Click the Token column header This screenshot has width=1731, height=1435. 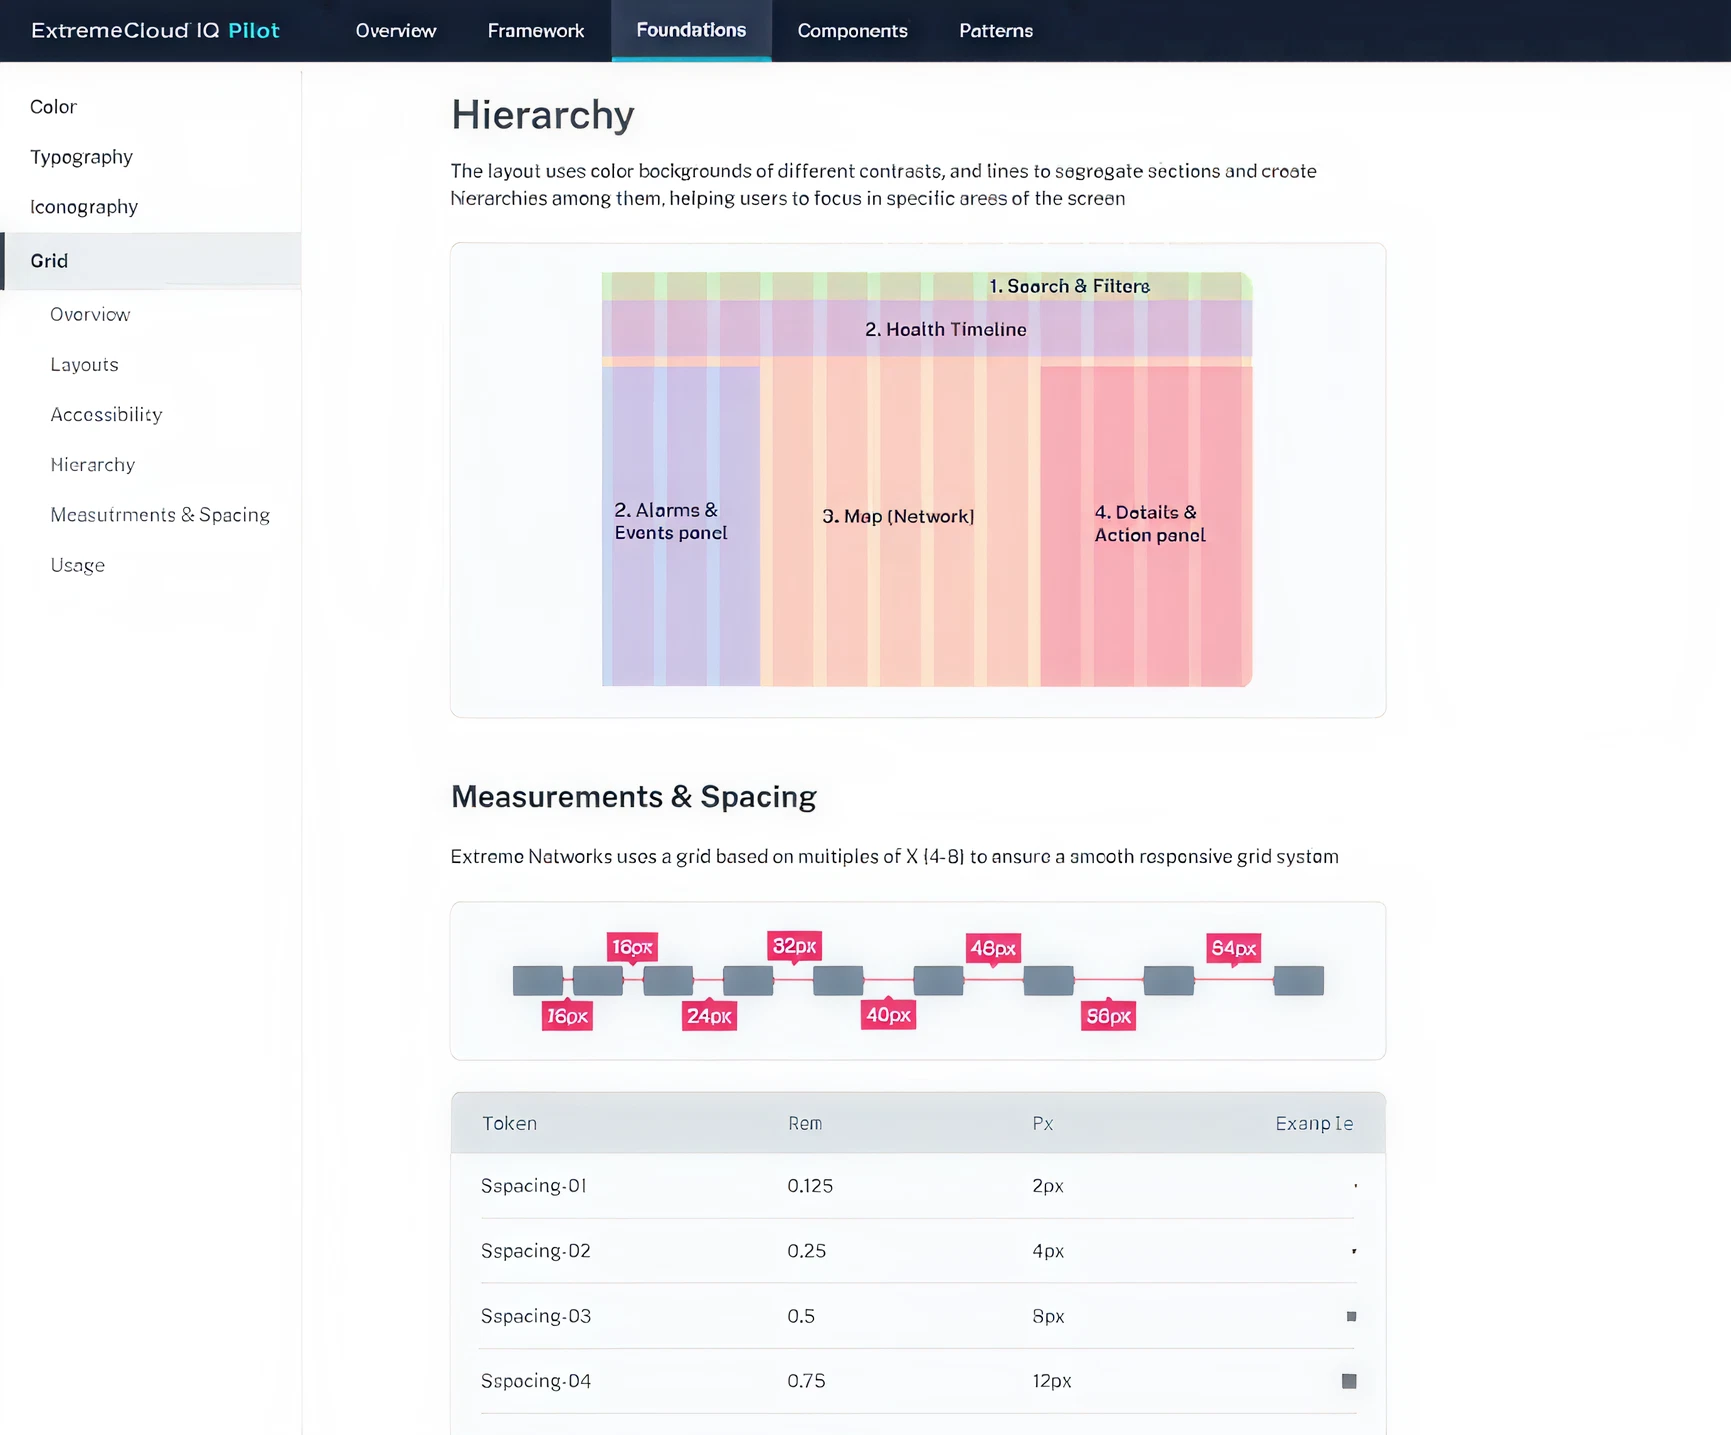point(509,1124)
